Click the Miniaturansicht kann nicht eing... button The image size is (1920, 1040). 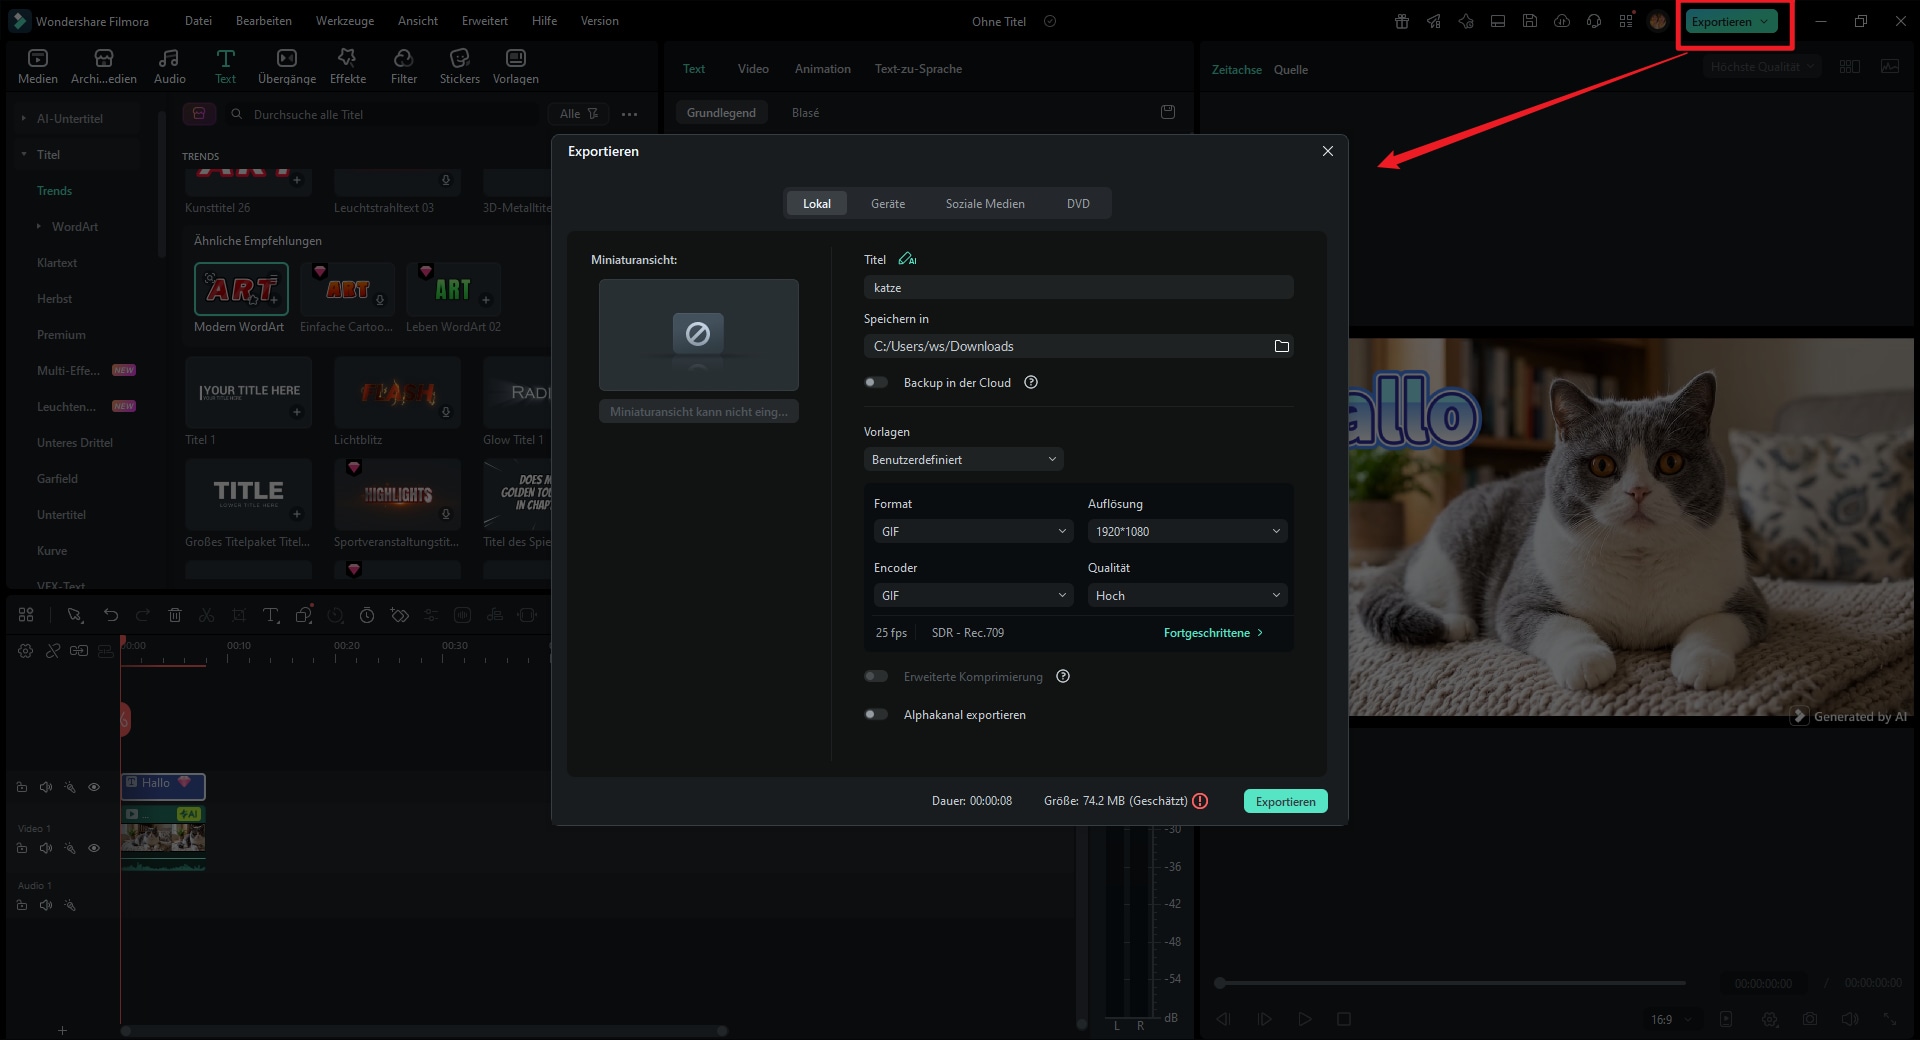coord(699,411)
